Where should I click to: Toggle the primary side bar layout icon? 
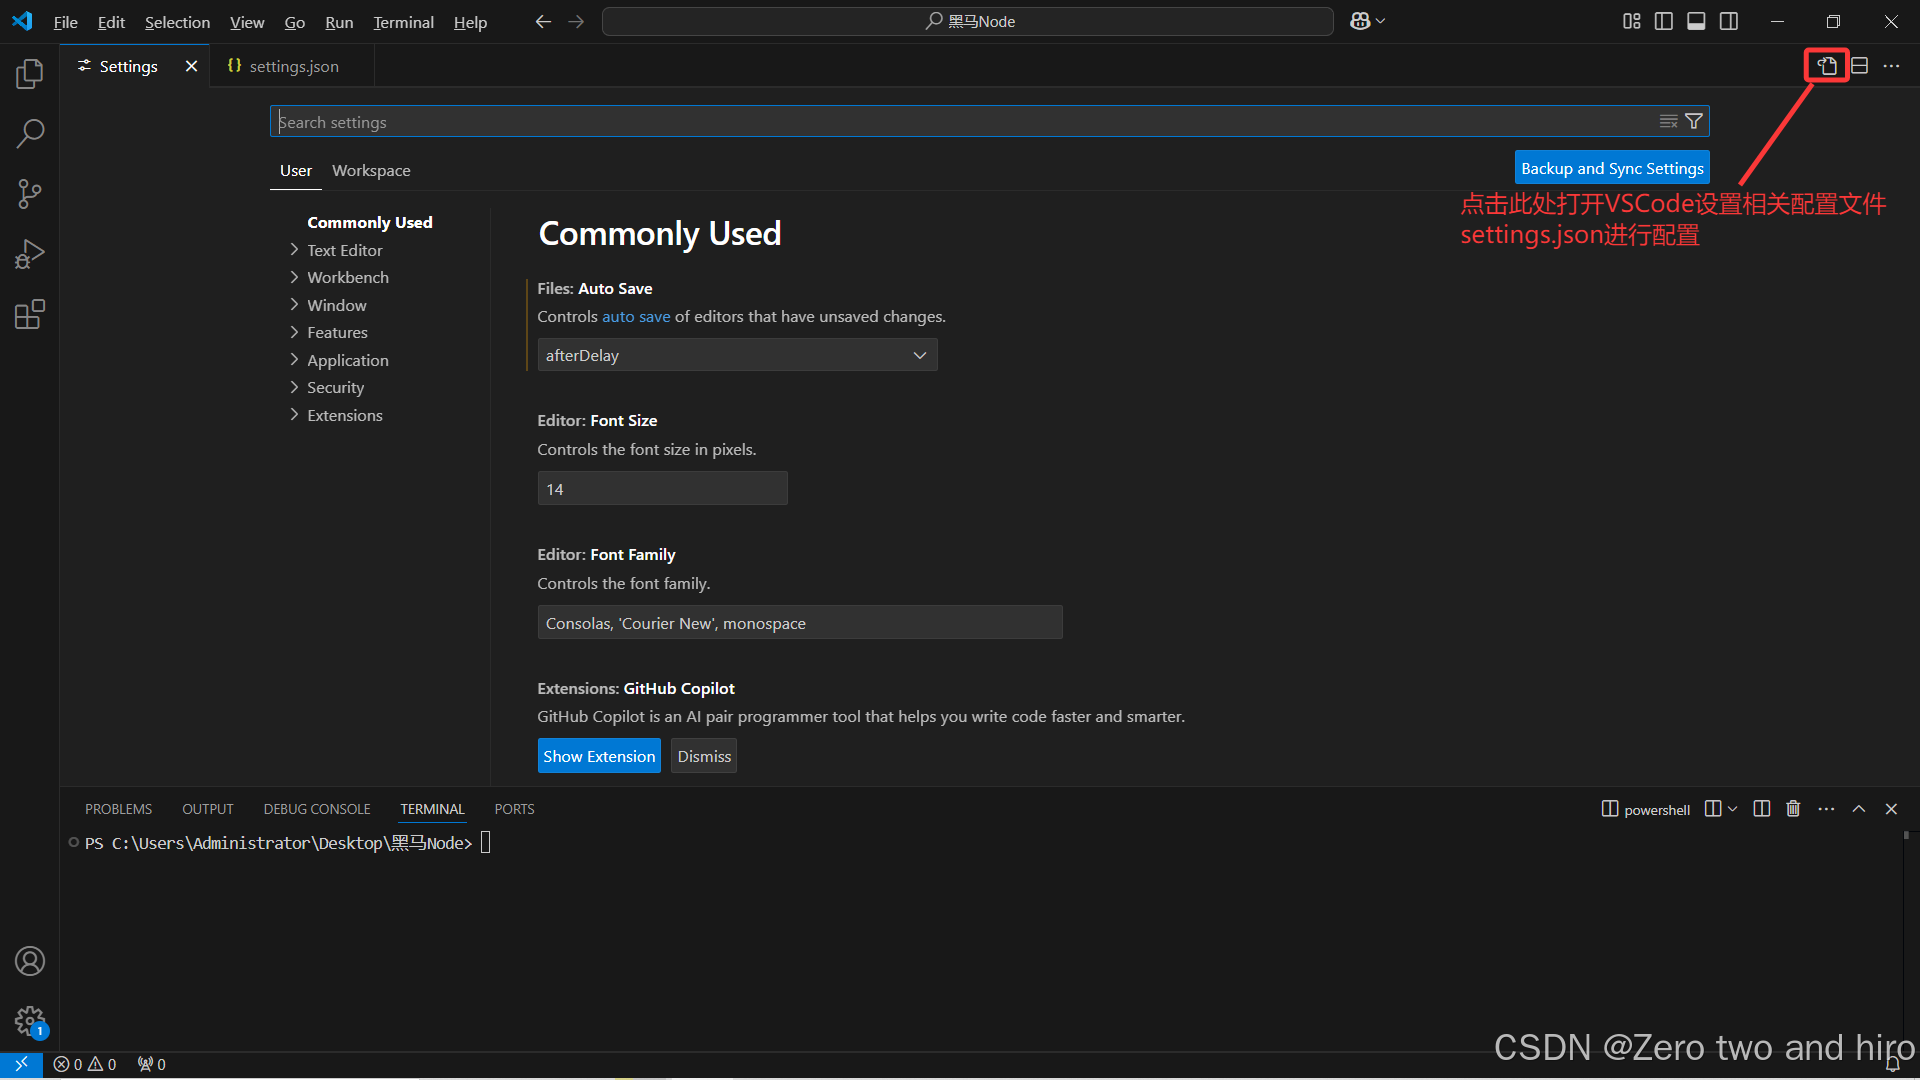pyautogui.click(x=1664, y=21)
